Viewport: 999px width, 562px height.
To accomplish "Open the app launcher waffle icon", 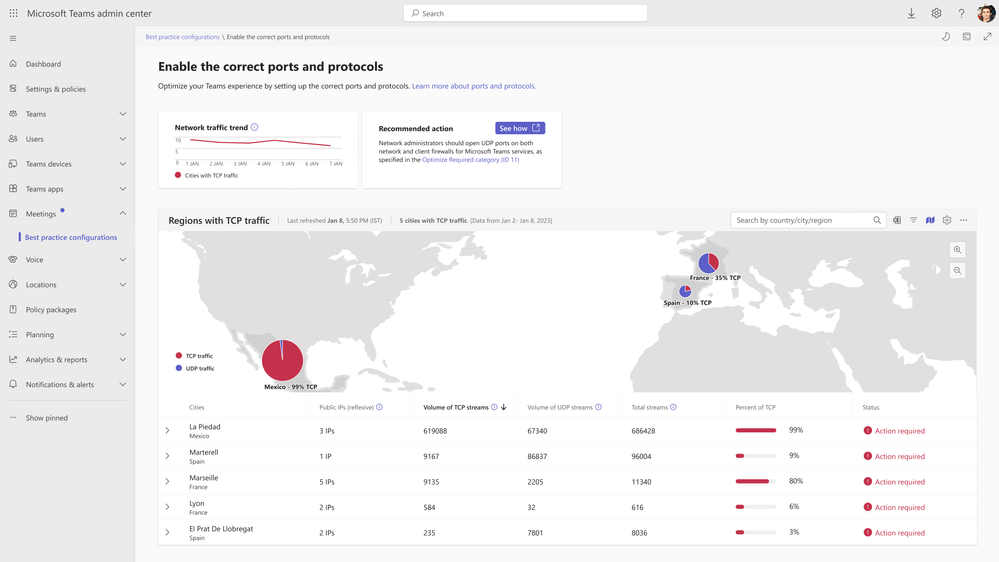I will click(x=13, y=13).
